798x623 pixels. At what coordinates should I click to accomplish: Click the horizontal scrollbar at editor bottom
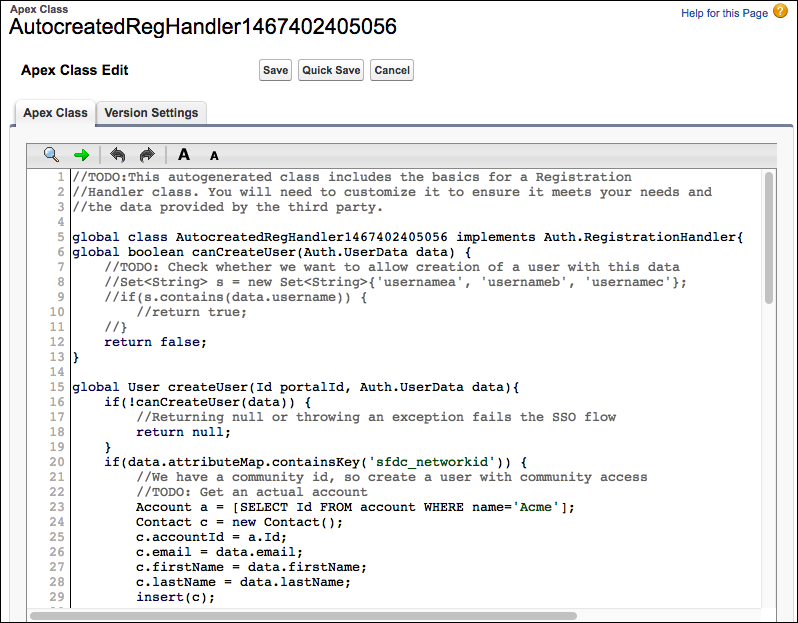click(303, 616)
